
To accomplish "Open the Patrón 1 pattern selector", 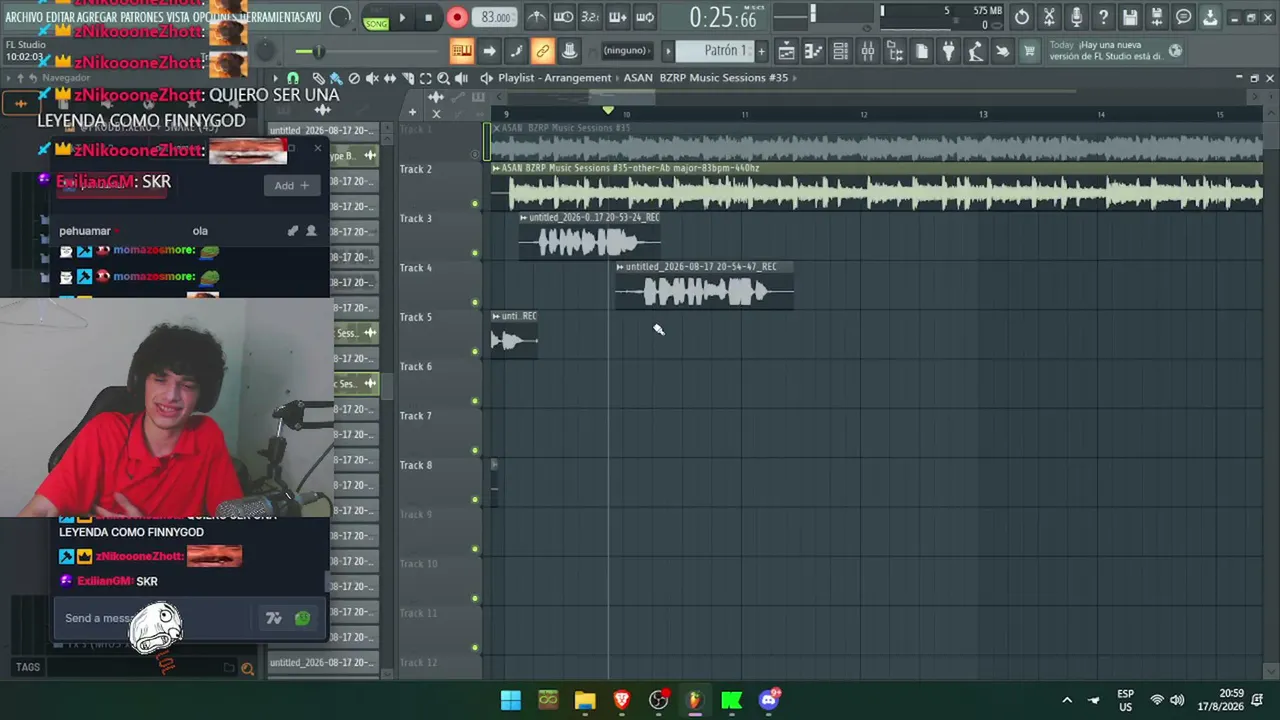I will [x=714, y=51].
